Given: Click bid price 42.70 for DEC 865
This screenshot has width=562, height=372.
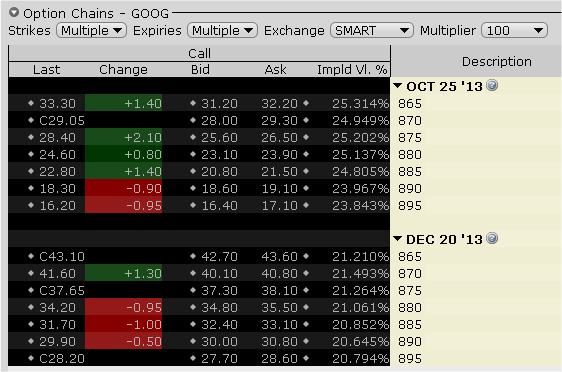Looking at the screenshot, I should pyautogui.click(x=219, y=257).
